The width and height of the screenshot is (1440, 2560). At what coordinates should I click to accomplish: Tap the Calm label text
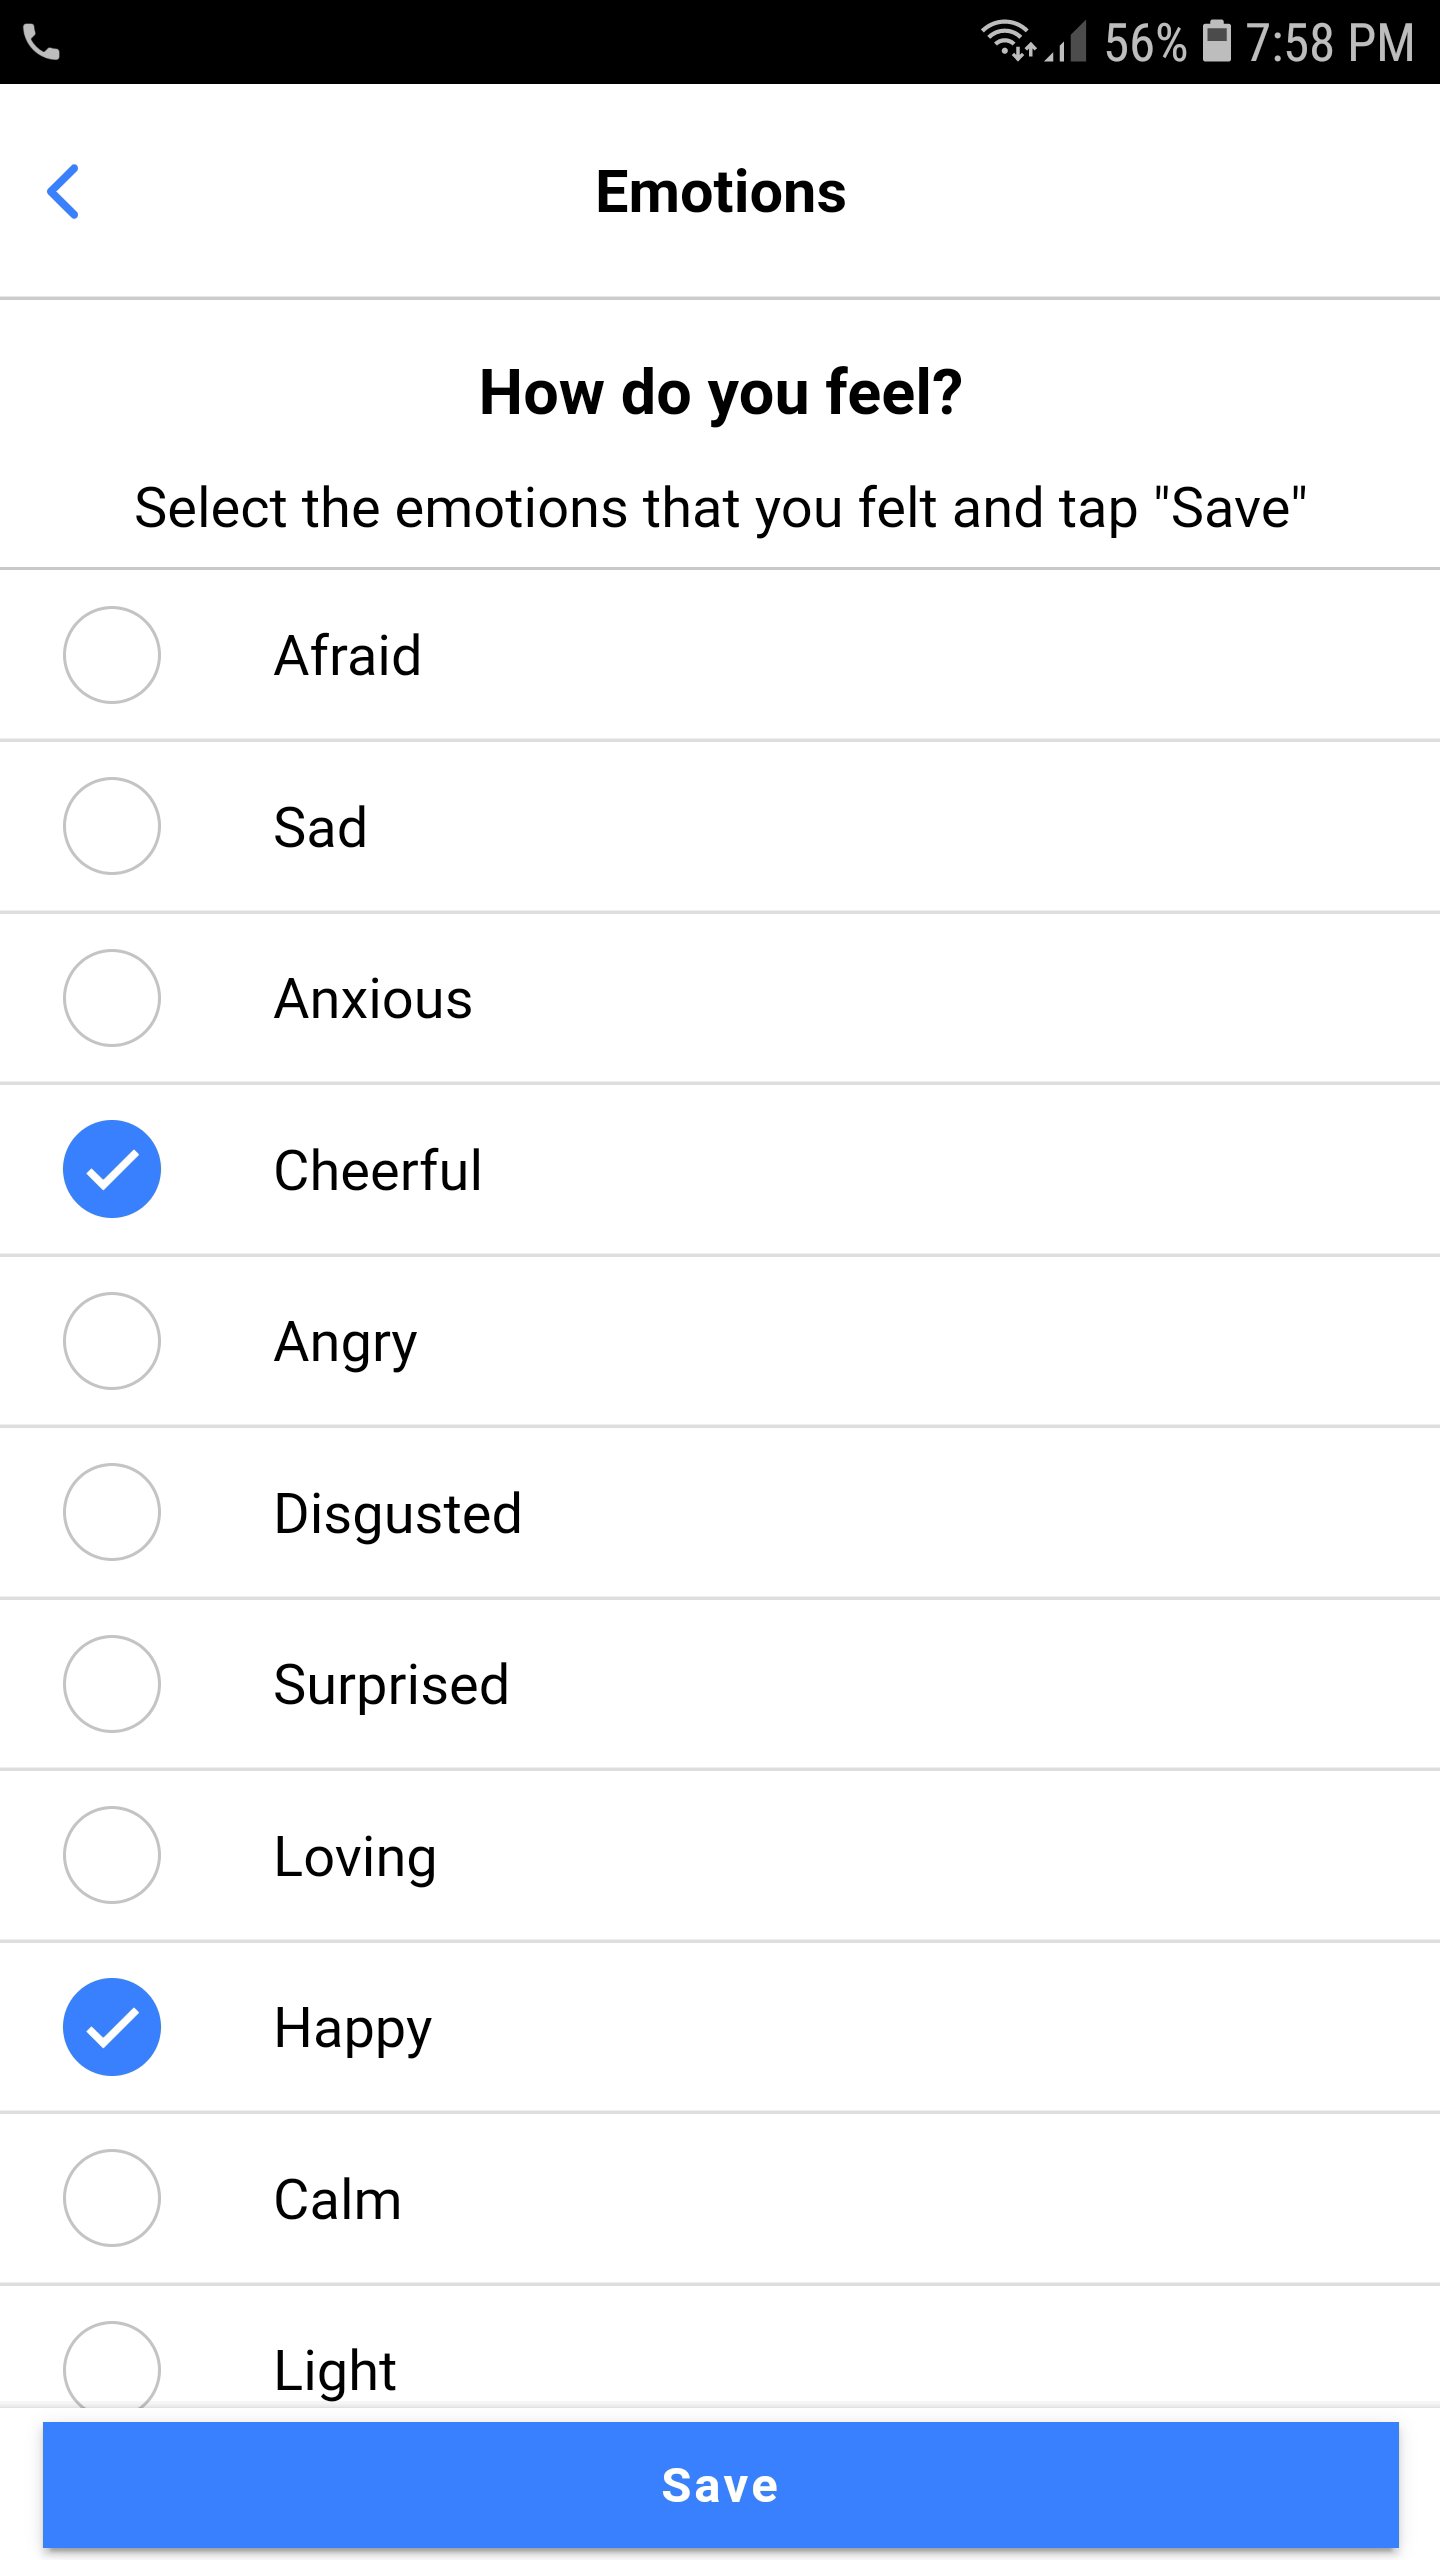(x=338, y=2200)
